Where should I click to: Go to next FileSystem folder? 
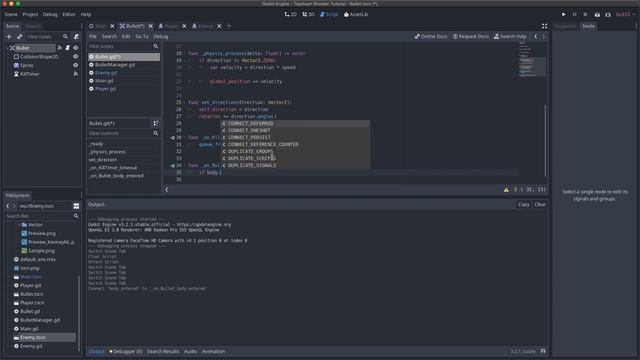tap(14, 206)
